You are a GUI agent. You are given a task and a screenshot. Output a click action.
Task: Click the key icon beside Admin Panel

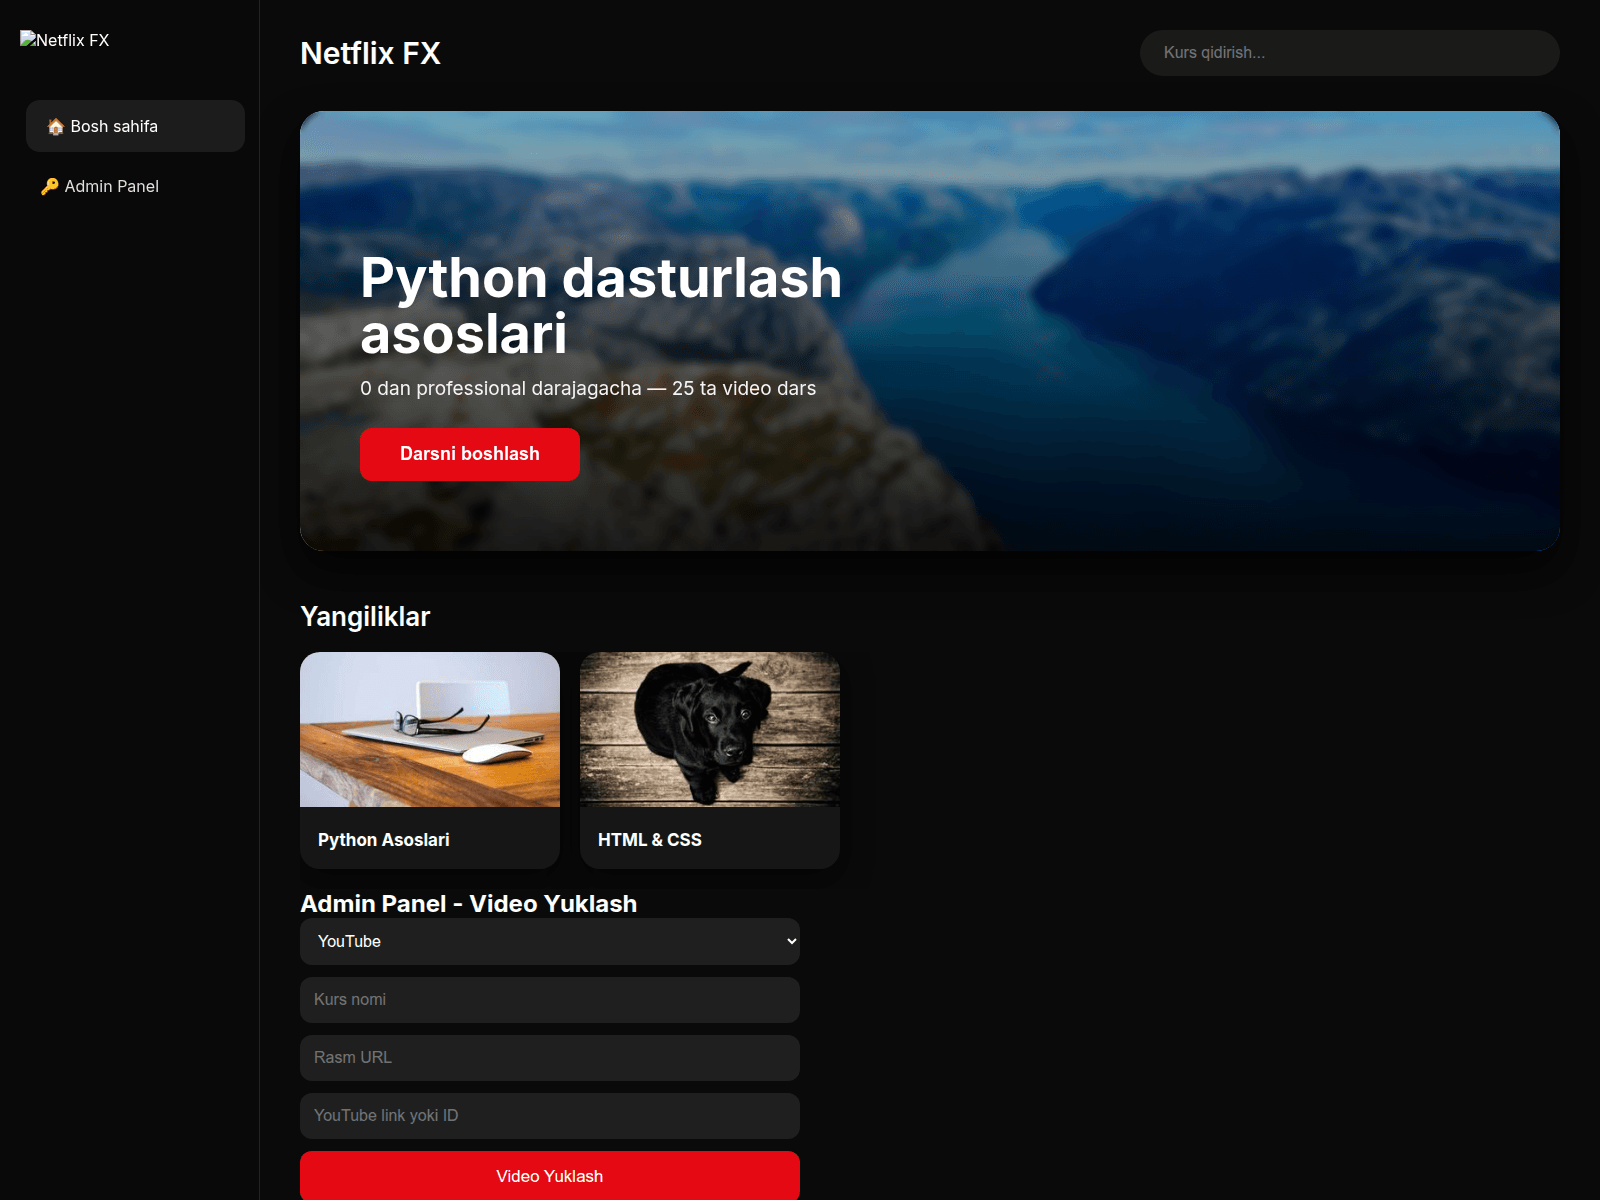click(x=50, y=186)
